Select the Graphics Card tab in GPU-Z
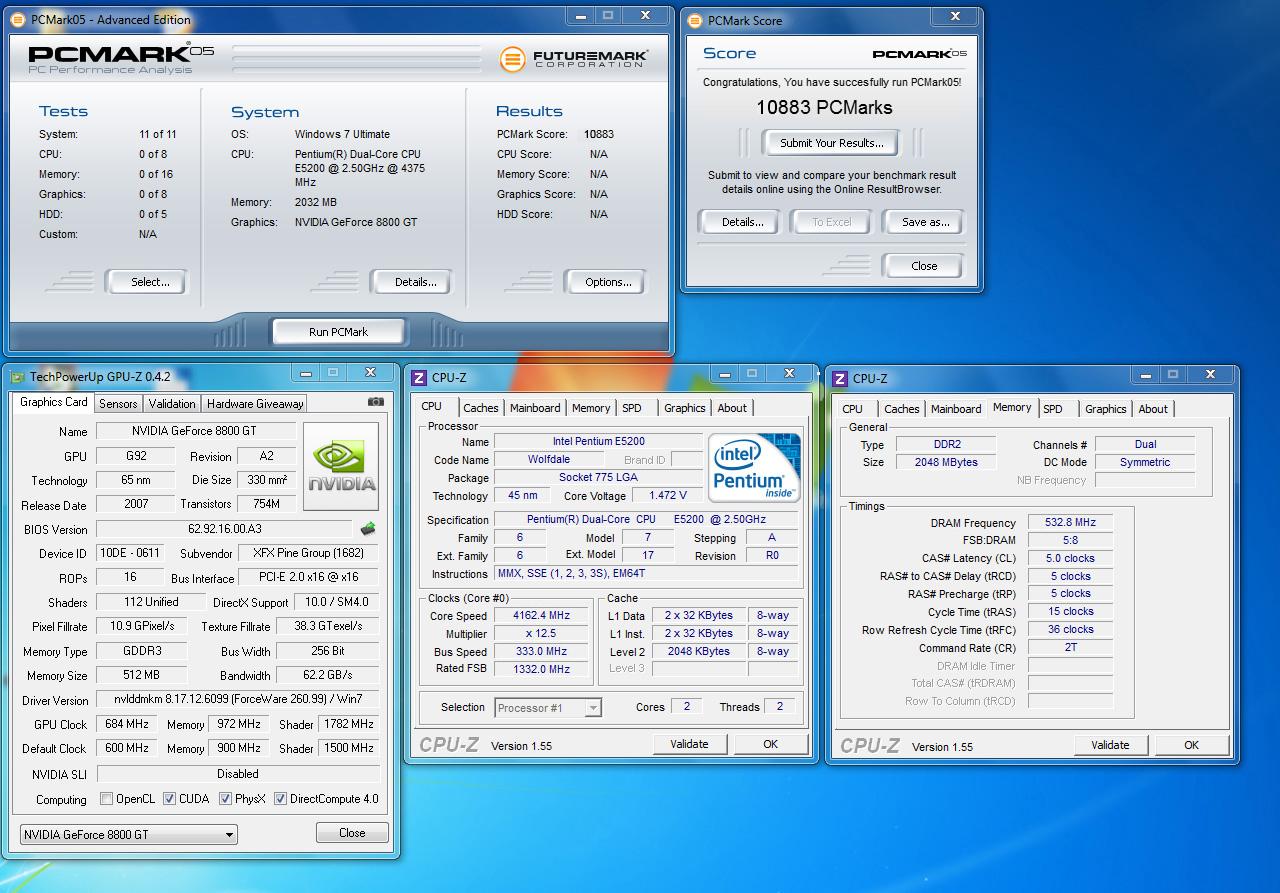 54,402
